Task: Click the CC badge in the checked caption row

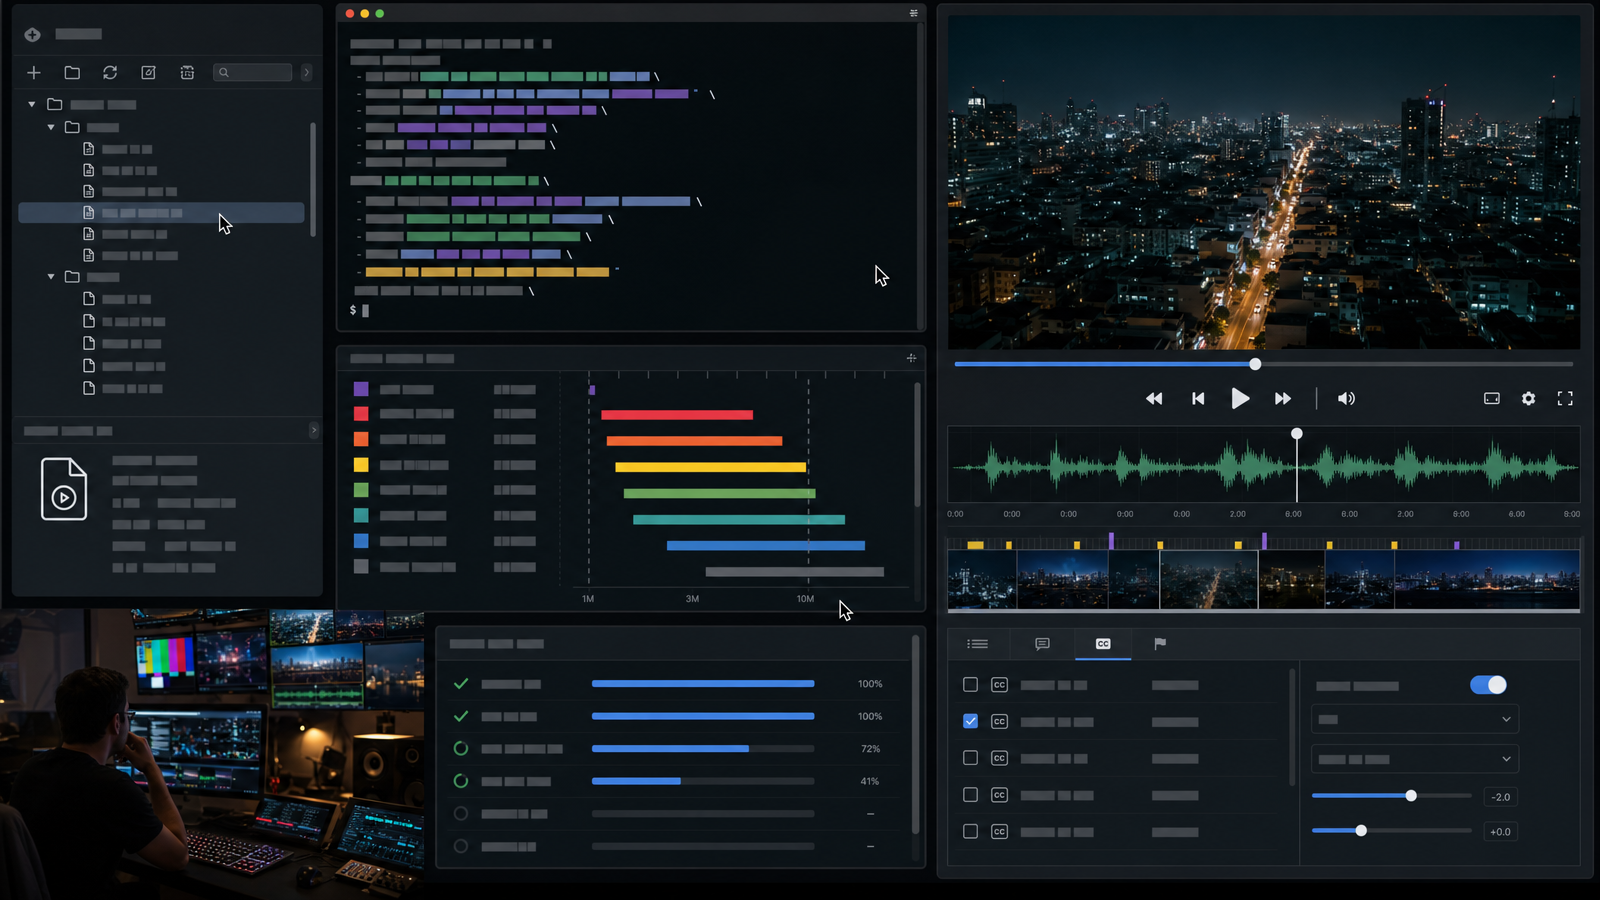Action: click(x=999, y=721)
